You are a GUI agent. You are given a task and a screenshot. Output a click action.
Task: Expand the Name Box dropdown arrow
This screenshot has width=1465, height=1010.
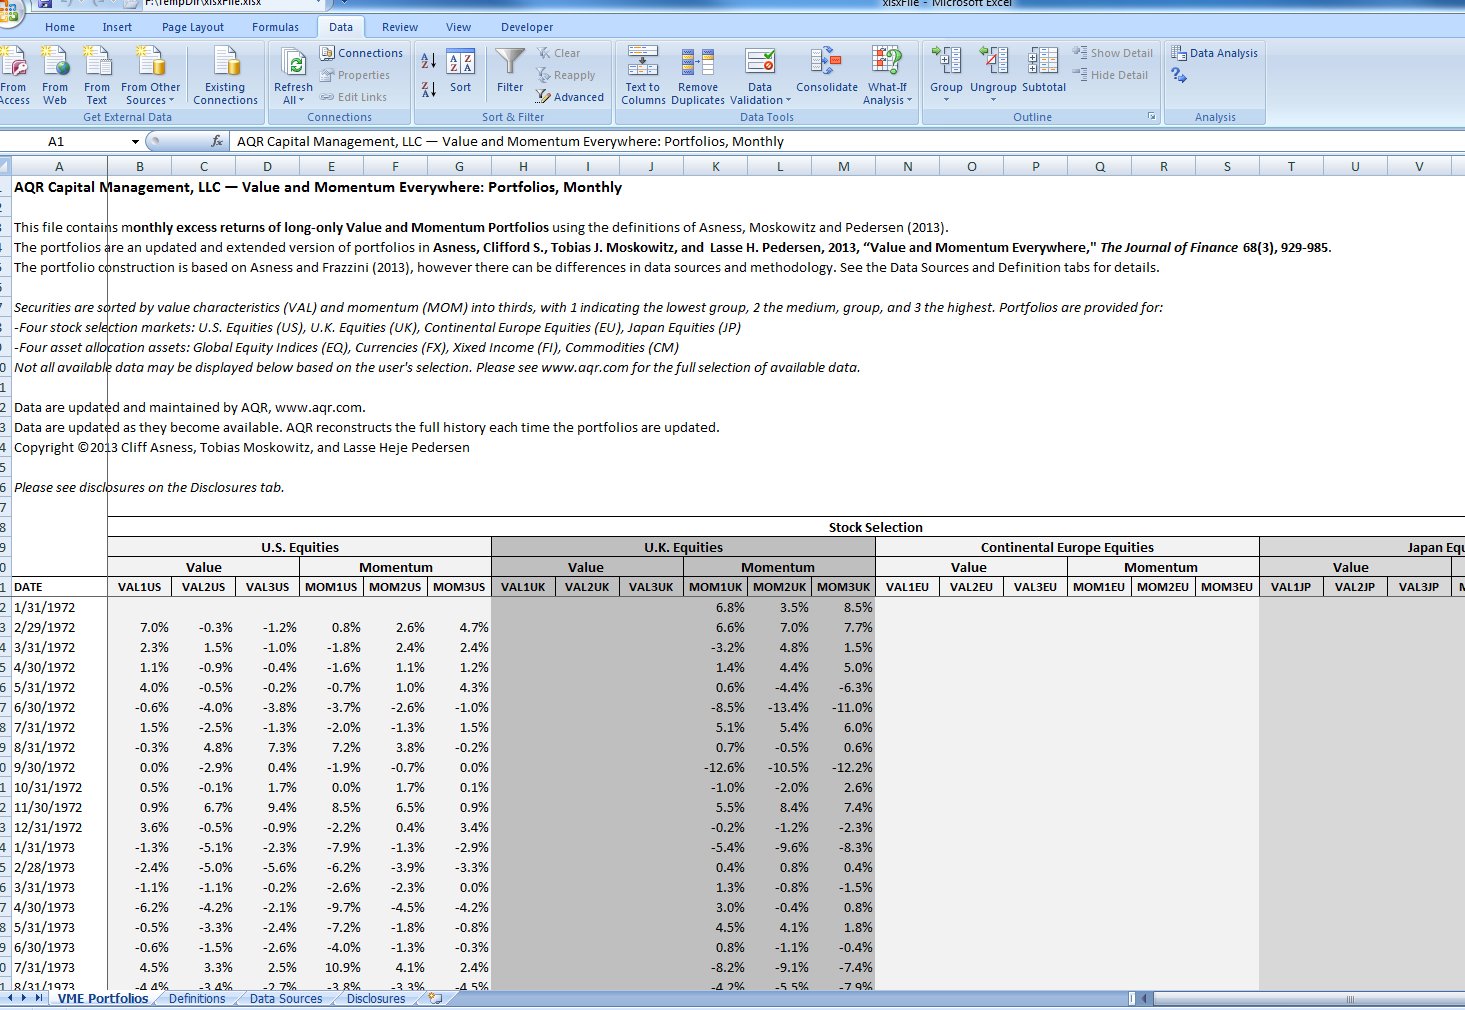(x=135, y=142)
